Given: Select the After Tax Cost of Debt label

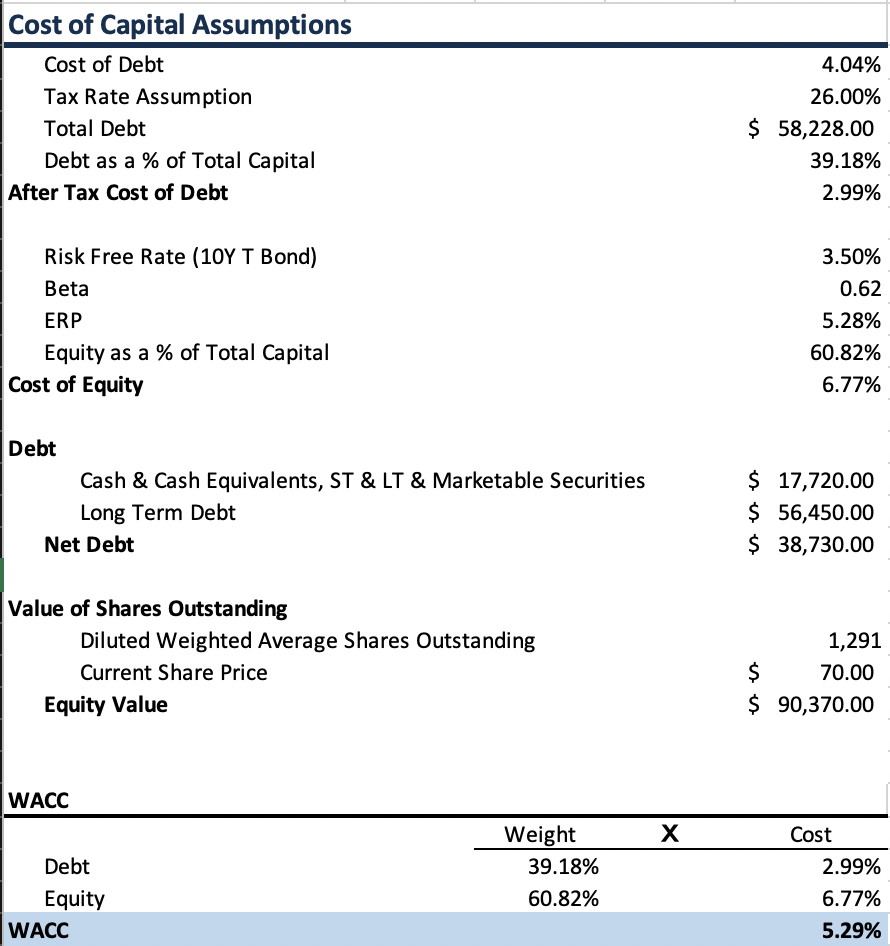Looking at the screenshot, I should pos(118,193).
